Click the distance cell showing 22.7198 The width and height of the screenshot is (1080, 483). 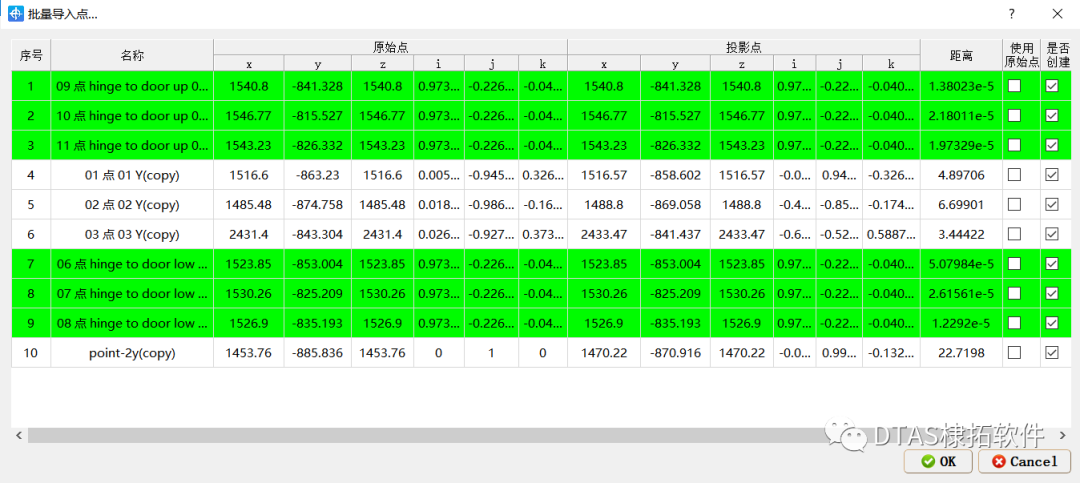pyautogui.click(x=961, y=353)
